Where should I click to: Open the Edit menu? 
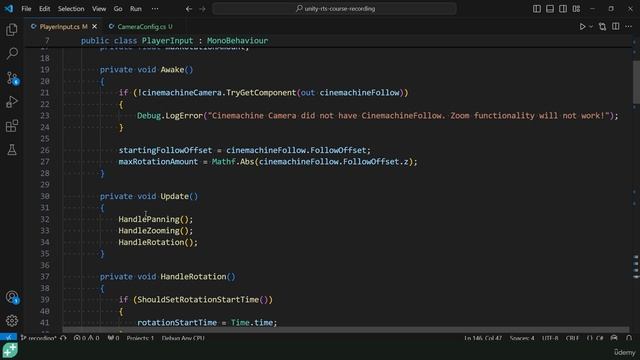44,9
